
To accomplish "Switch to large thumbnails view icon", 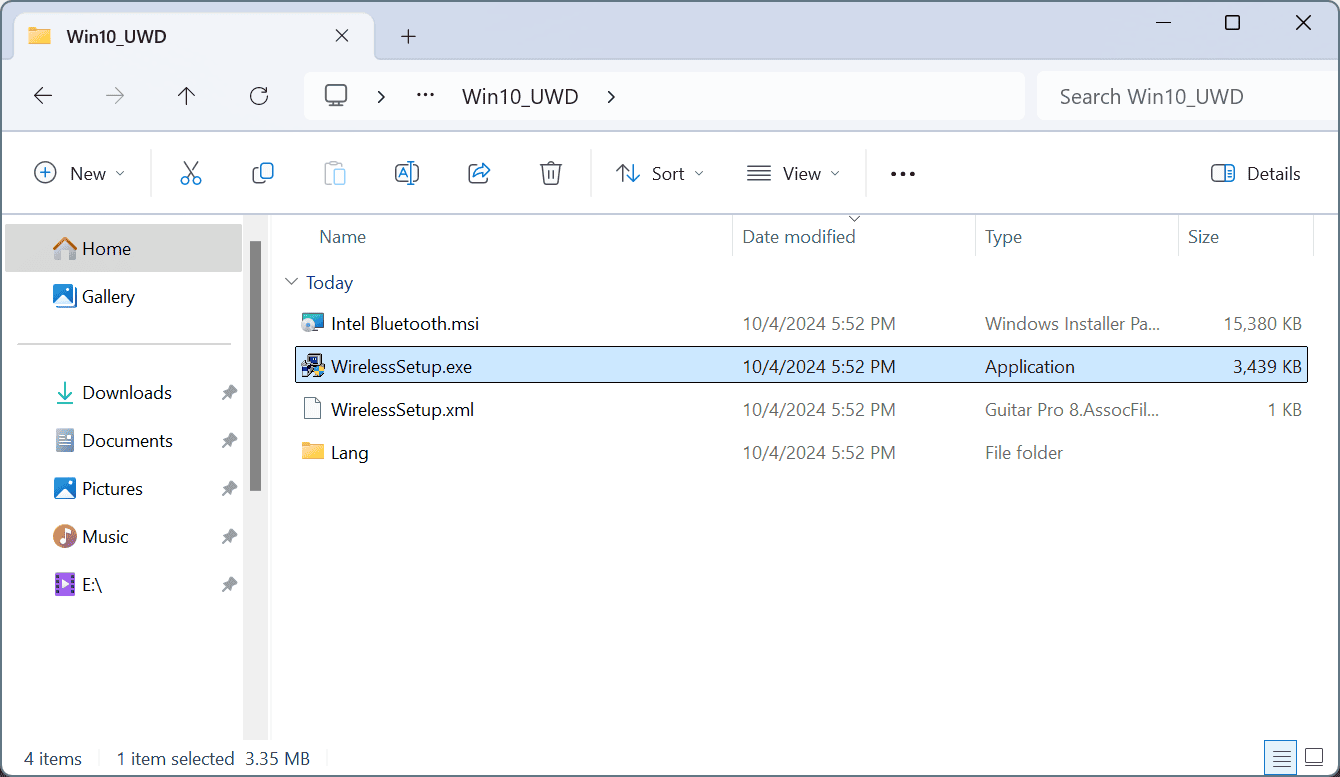I will coord(1314,757).
